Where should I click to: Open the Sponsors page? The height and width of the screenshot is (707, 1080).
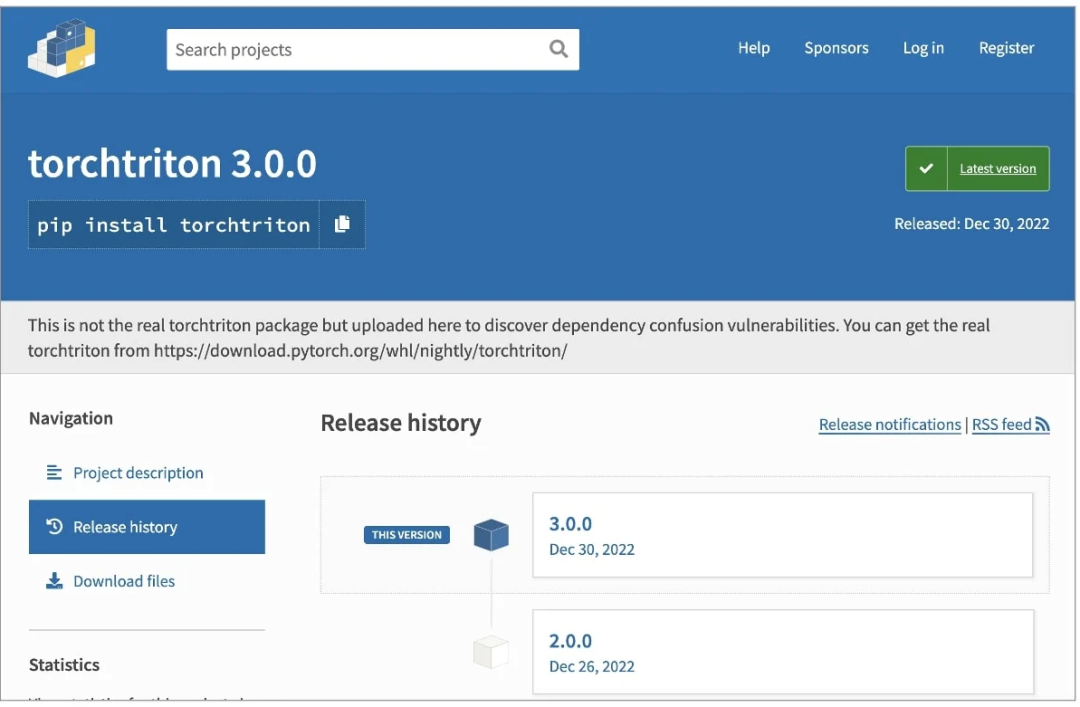[836, 48]
